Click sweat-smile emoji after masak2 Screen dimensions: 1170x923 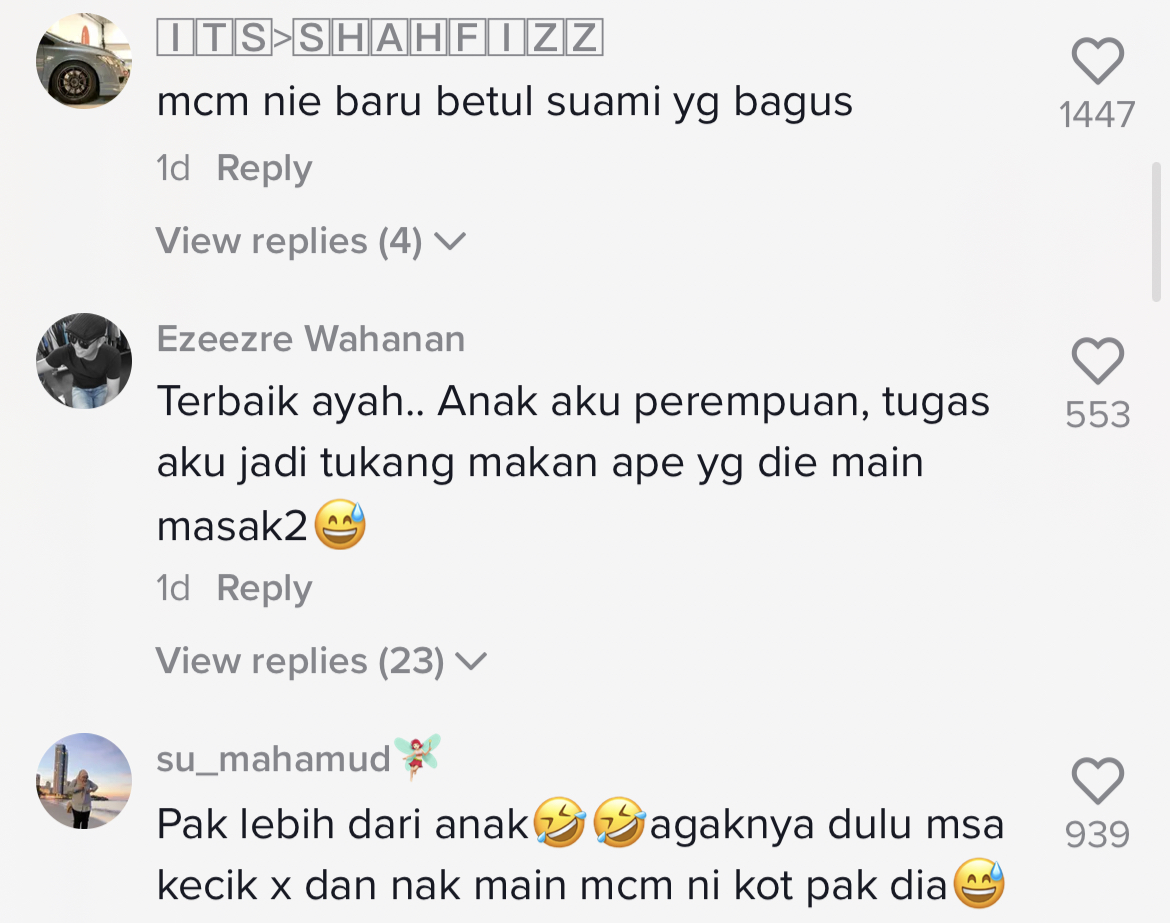tap(340, 524)
